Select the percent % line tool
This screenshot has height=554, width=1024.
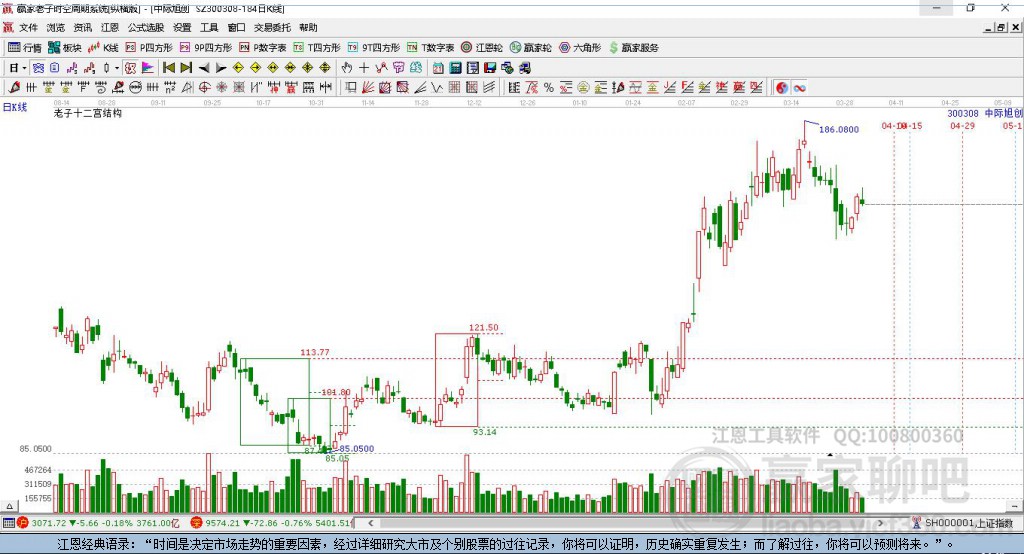[549, 88]
